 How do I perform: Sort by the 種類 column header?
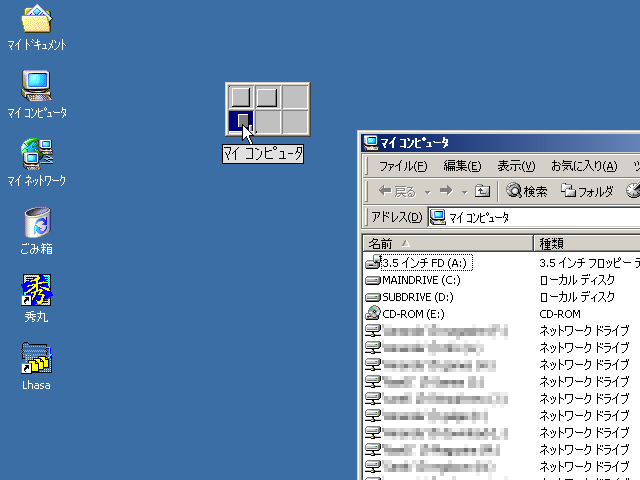587,244
